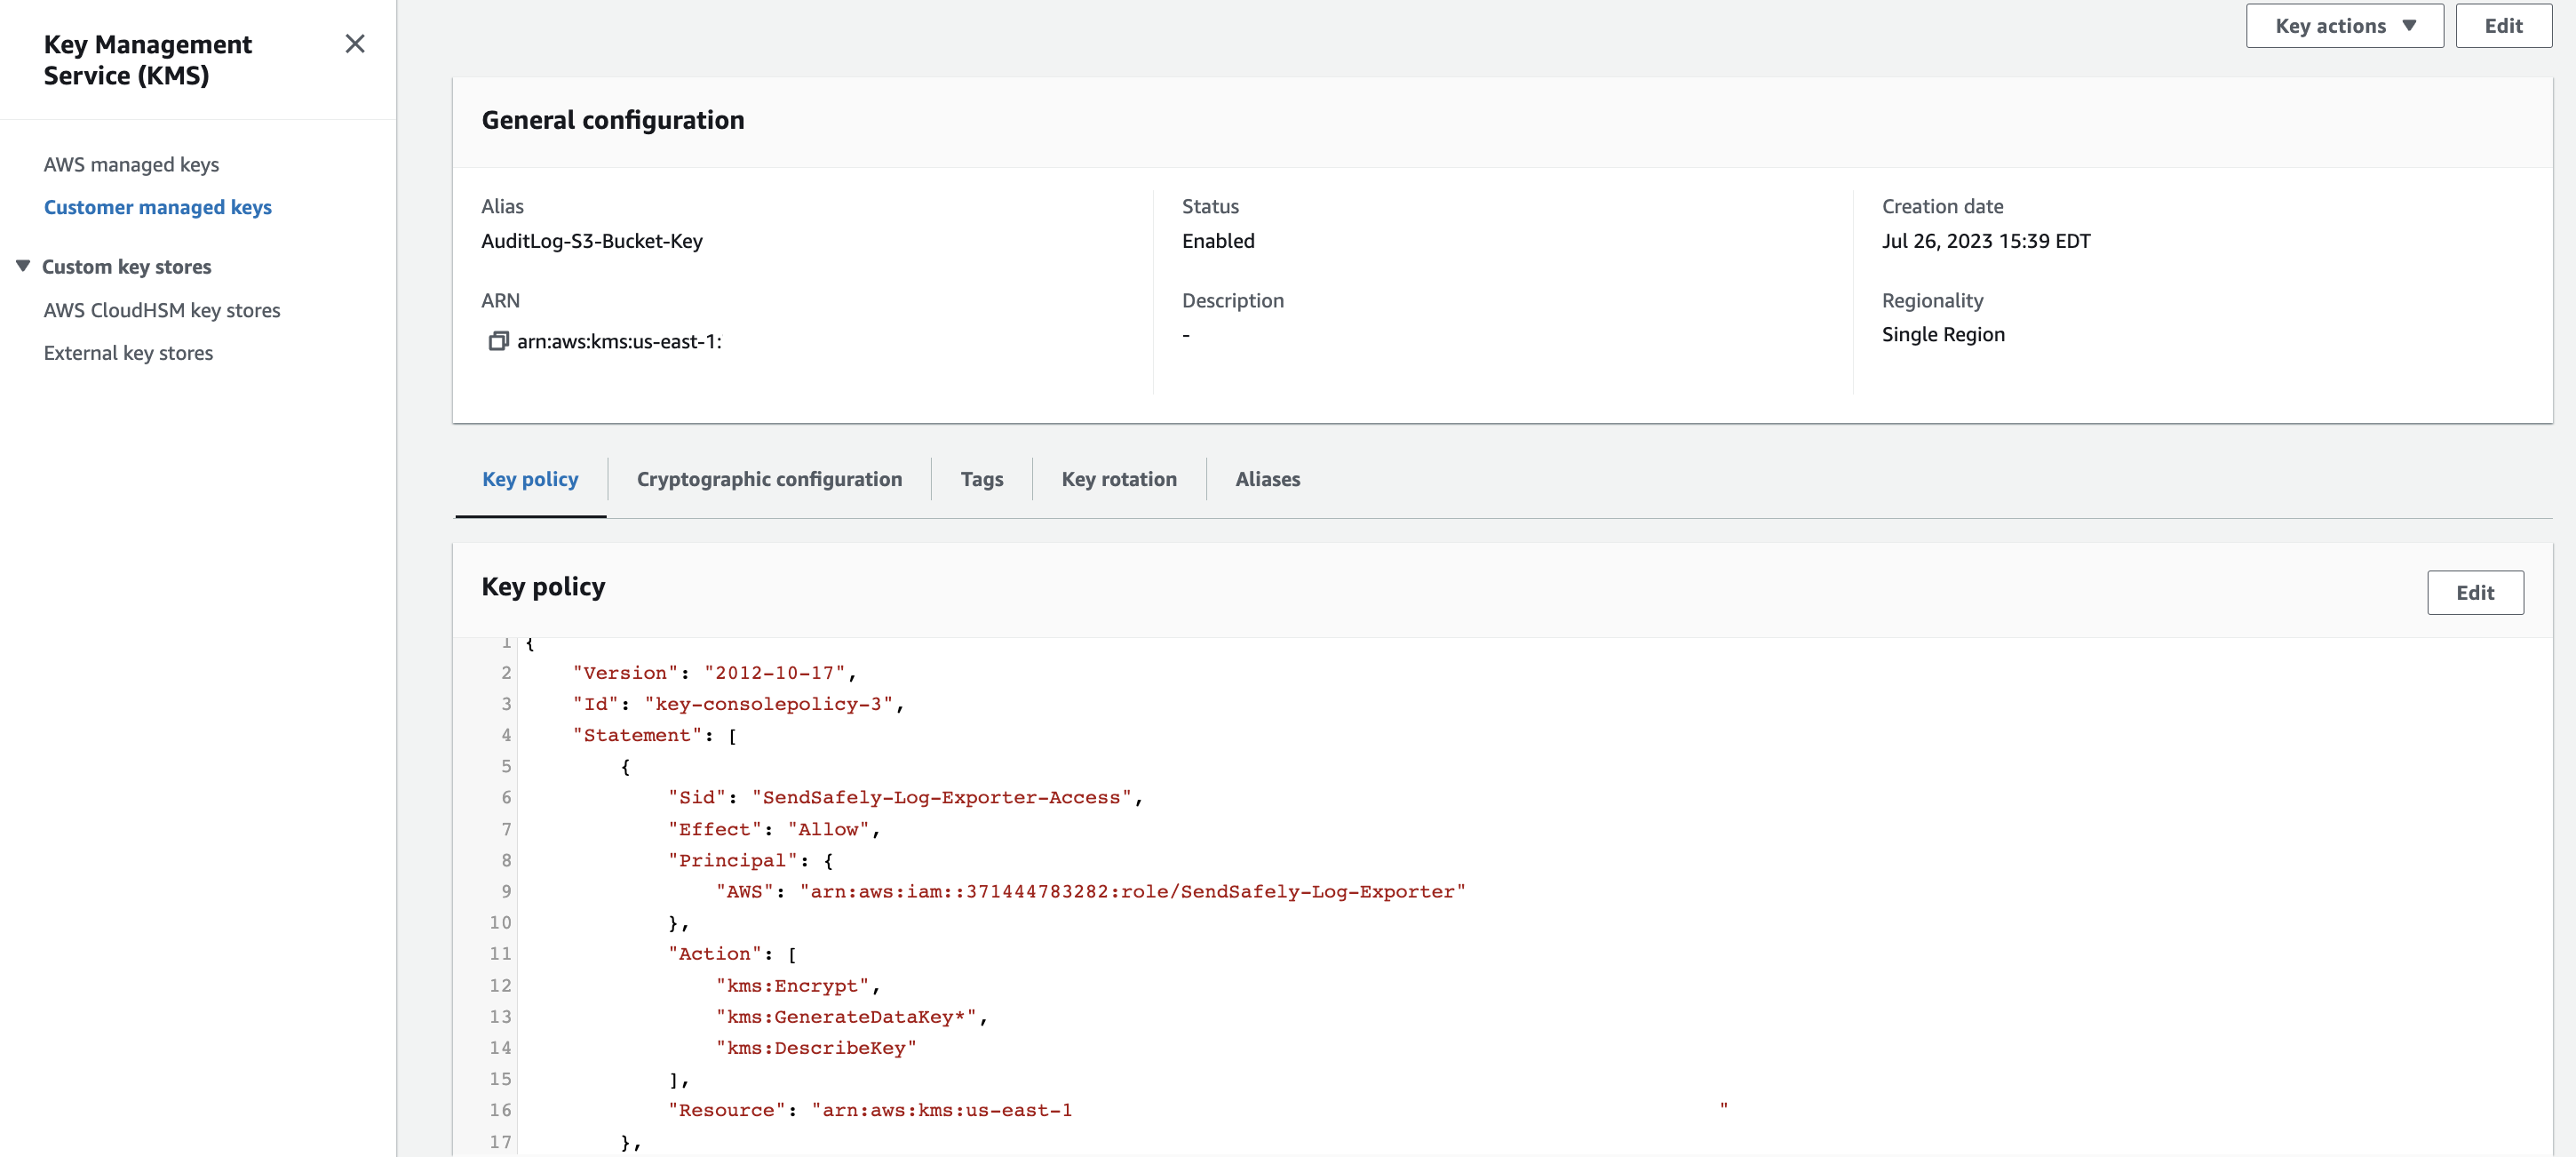This screenshot has height=1157, width=2576.
Task: Open AWS managed keys page
Action: pos(131,164)
